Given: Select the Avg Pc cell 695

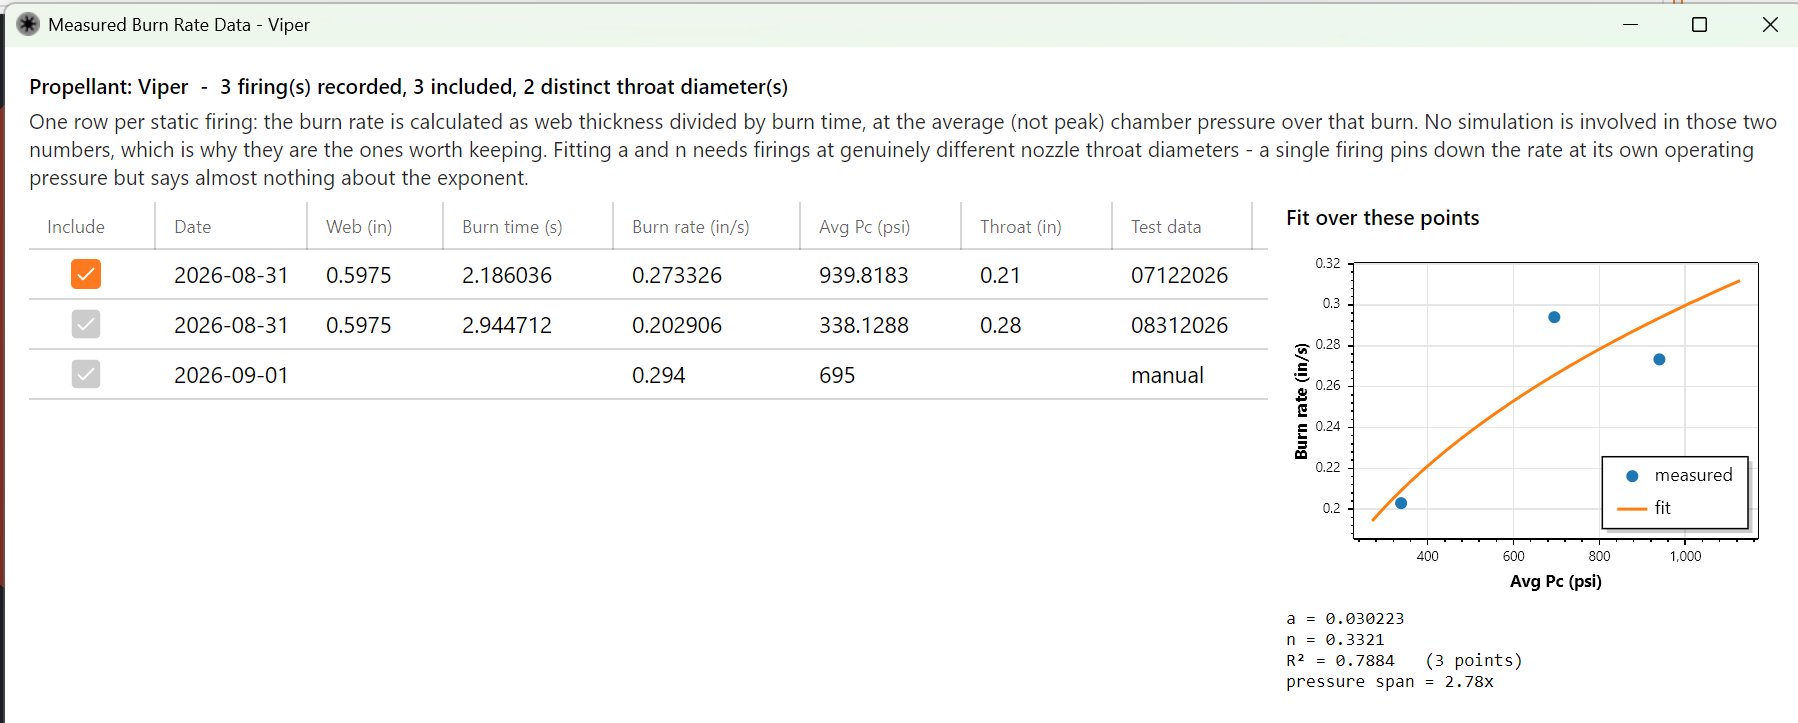Looking at the screenshot, I should 837,375.
